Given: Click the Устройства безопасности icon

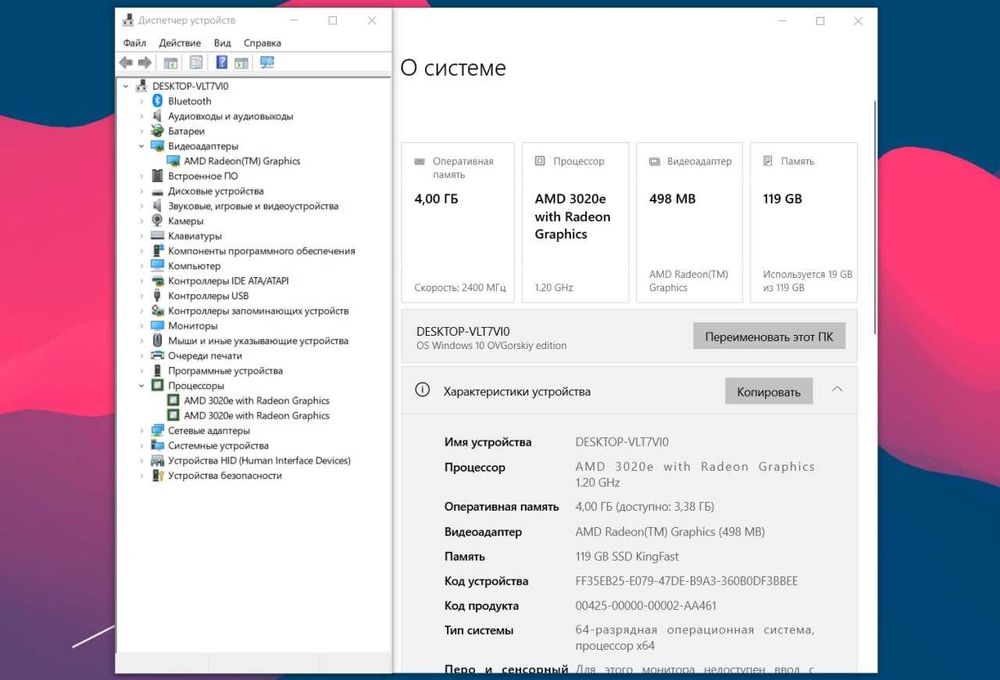Looking at the screenshot, I should point(158,475).
